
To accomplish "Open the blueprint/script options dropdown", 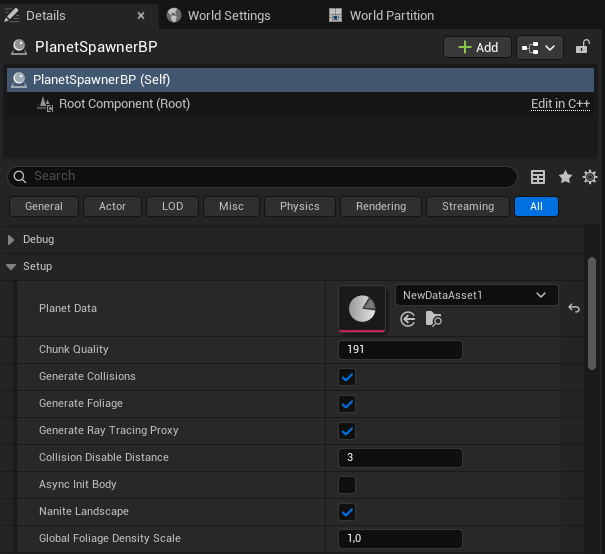I will coord(539,48).
